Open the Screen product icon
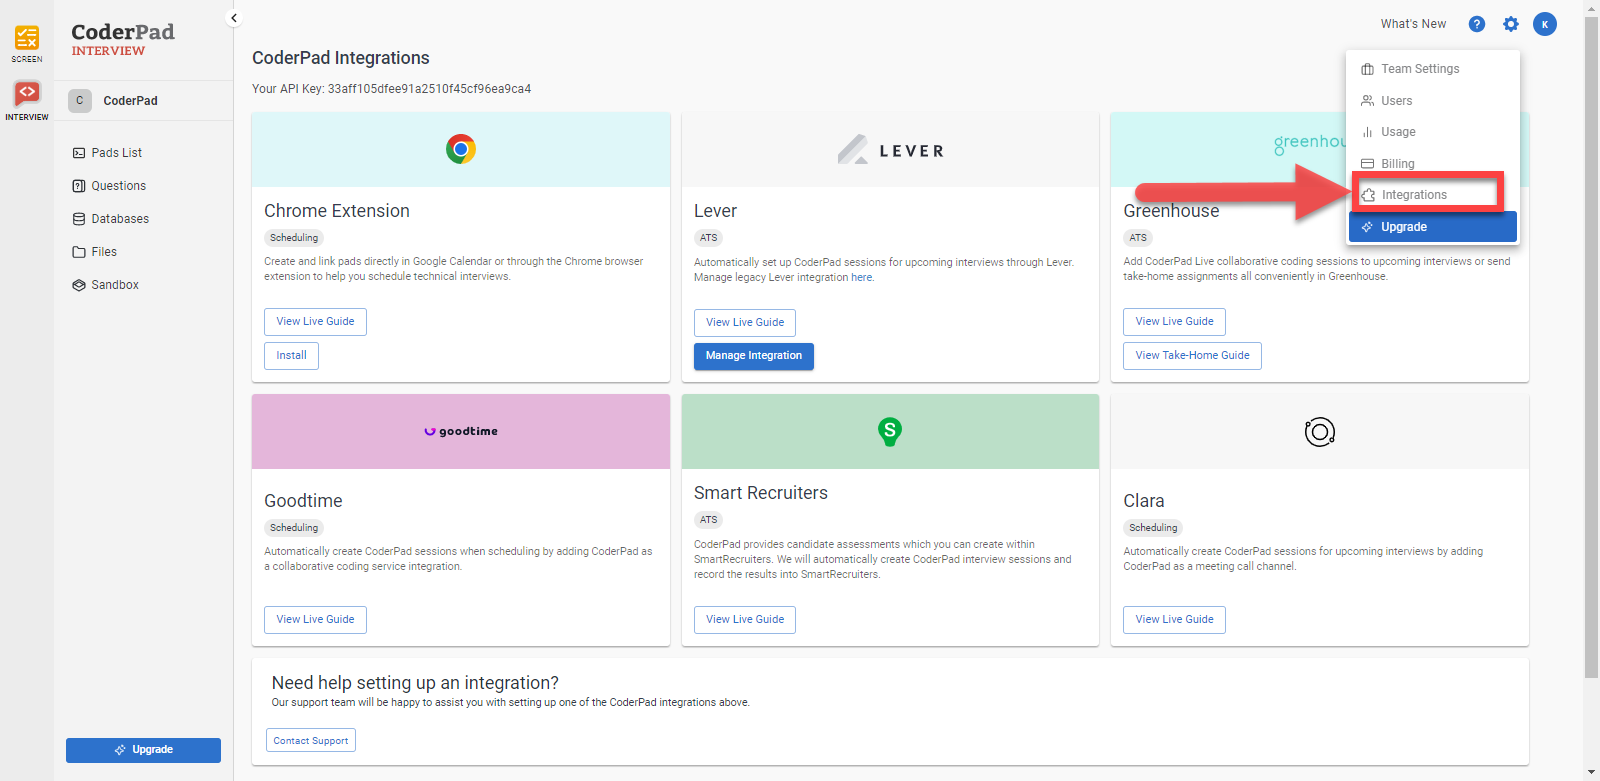This screenshot has height=781, width=1600. [27, 40]
